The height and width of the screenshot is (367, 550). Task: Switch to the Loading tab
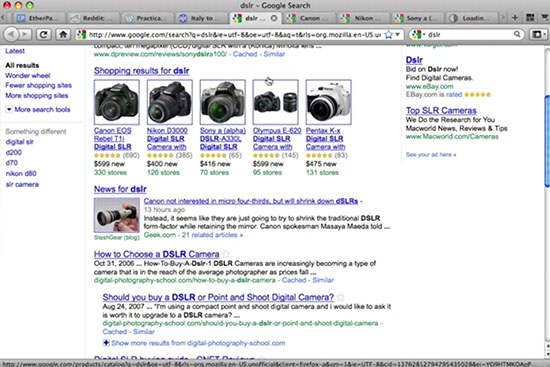tap(471, 18)
